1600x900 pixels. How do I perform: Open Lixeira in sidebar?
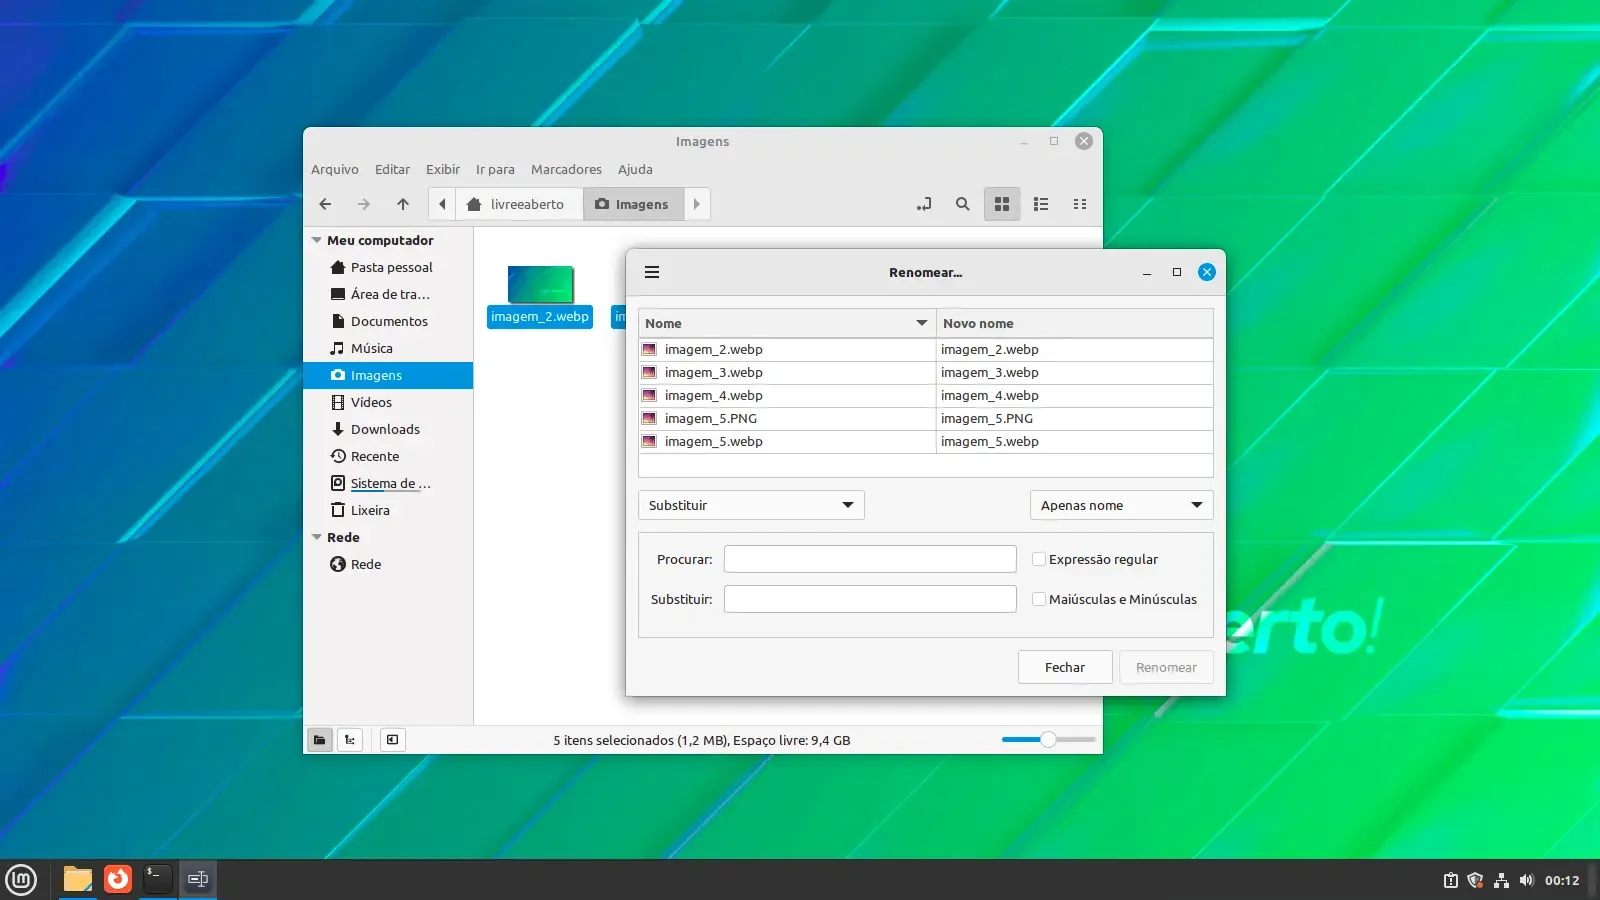388,510
